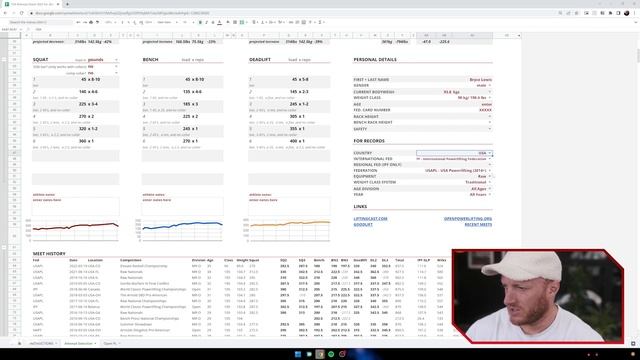This screenshot has height=360, width=640.
Task: Open Chrome three-dot menu
Action: coord(635,13)
